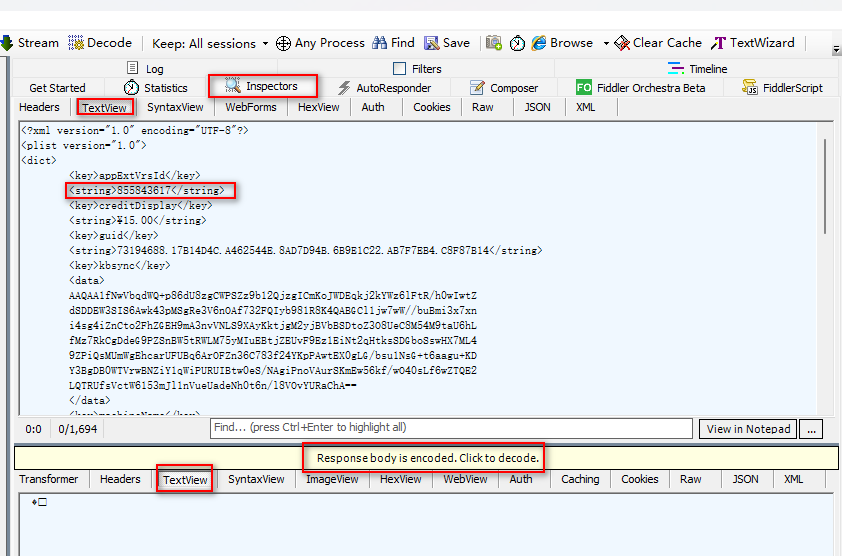This screenshot has width=842, height=556.
Task: Select the response TextView tab
Action: (x=185, y=479)
